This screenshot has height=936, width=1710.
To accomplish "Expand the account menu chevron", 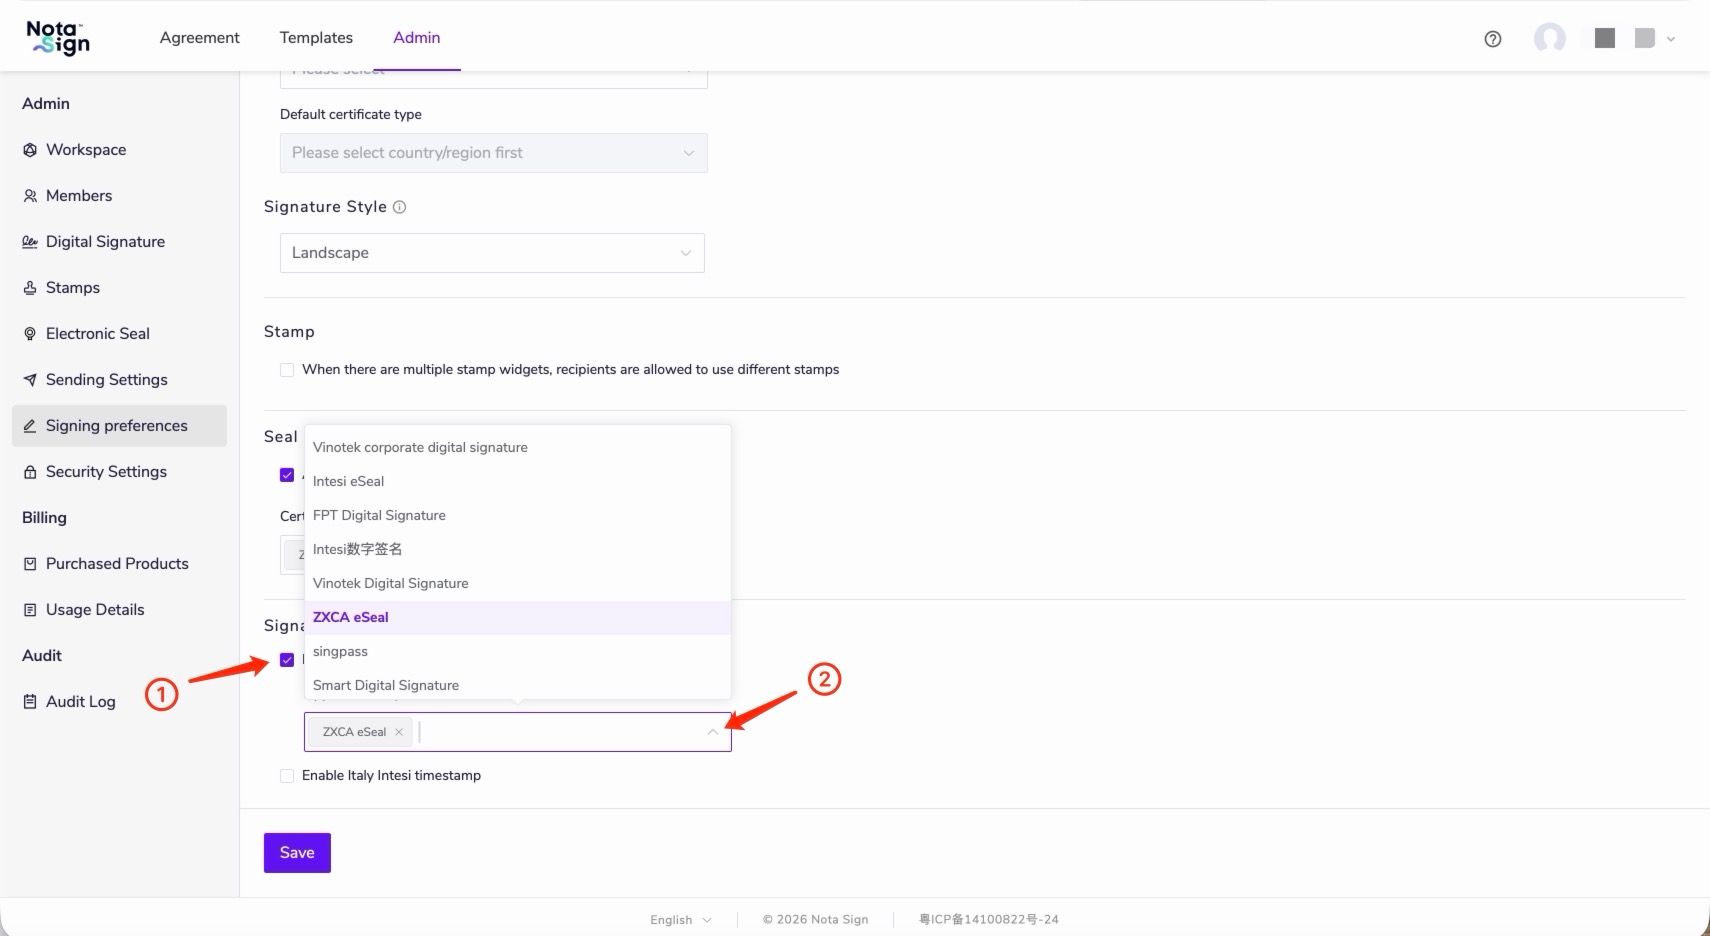I will tap(1671, 39).
